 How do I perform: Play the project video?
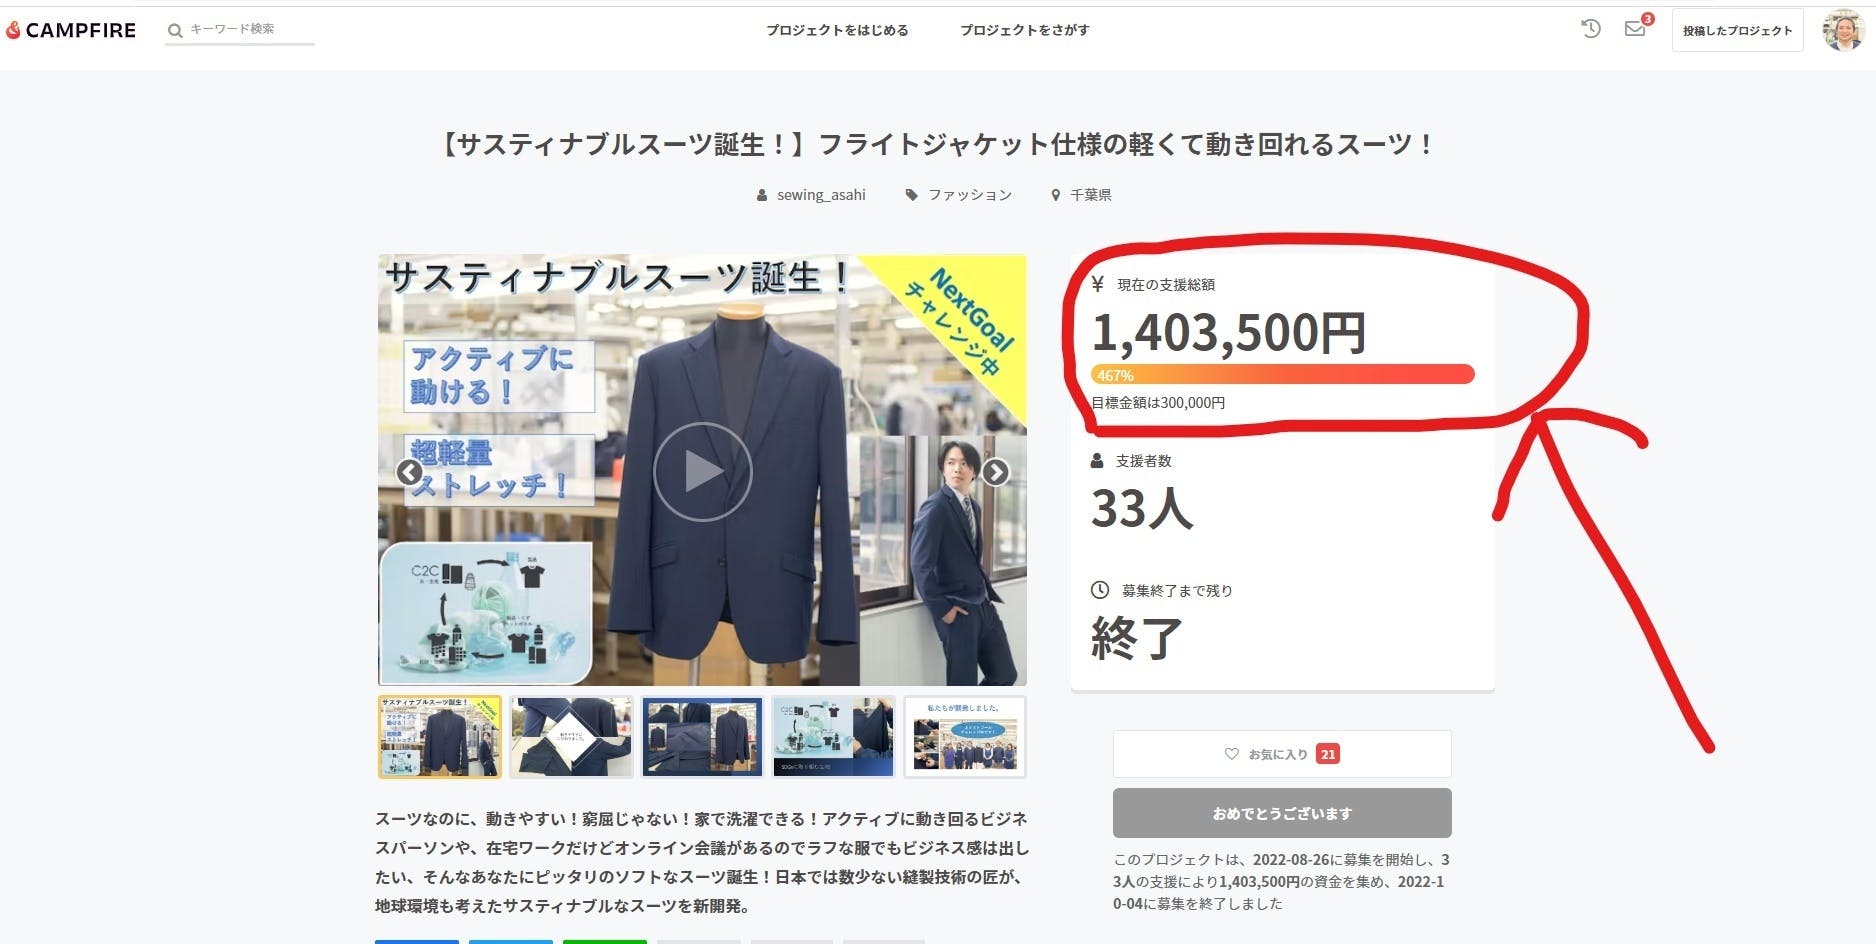(x=702, y=471)
